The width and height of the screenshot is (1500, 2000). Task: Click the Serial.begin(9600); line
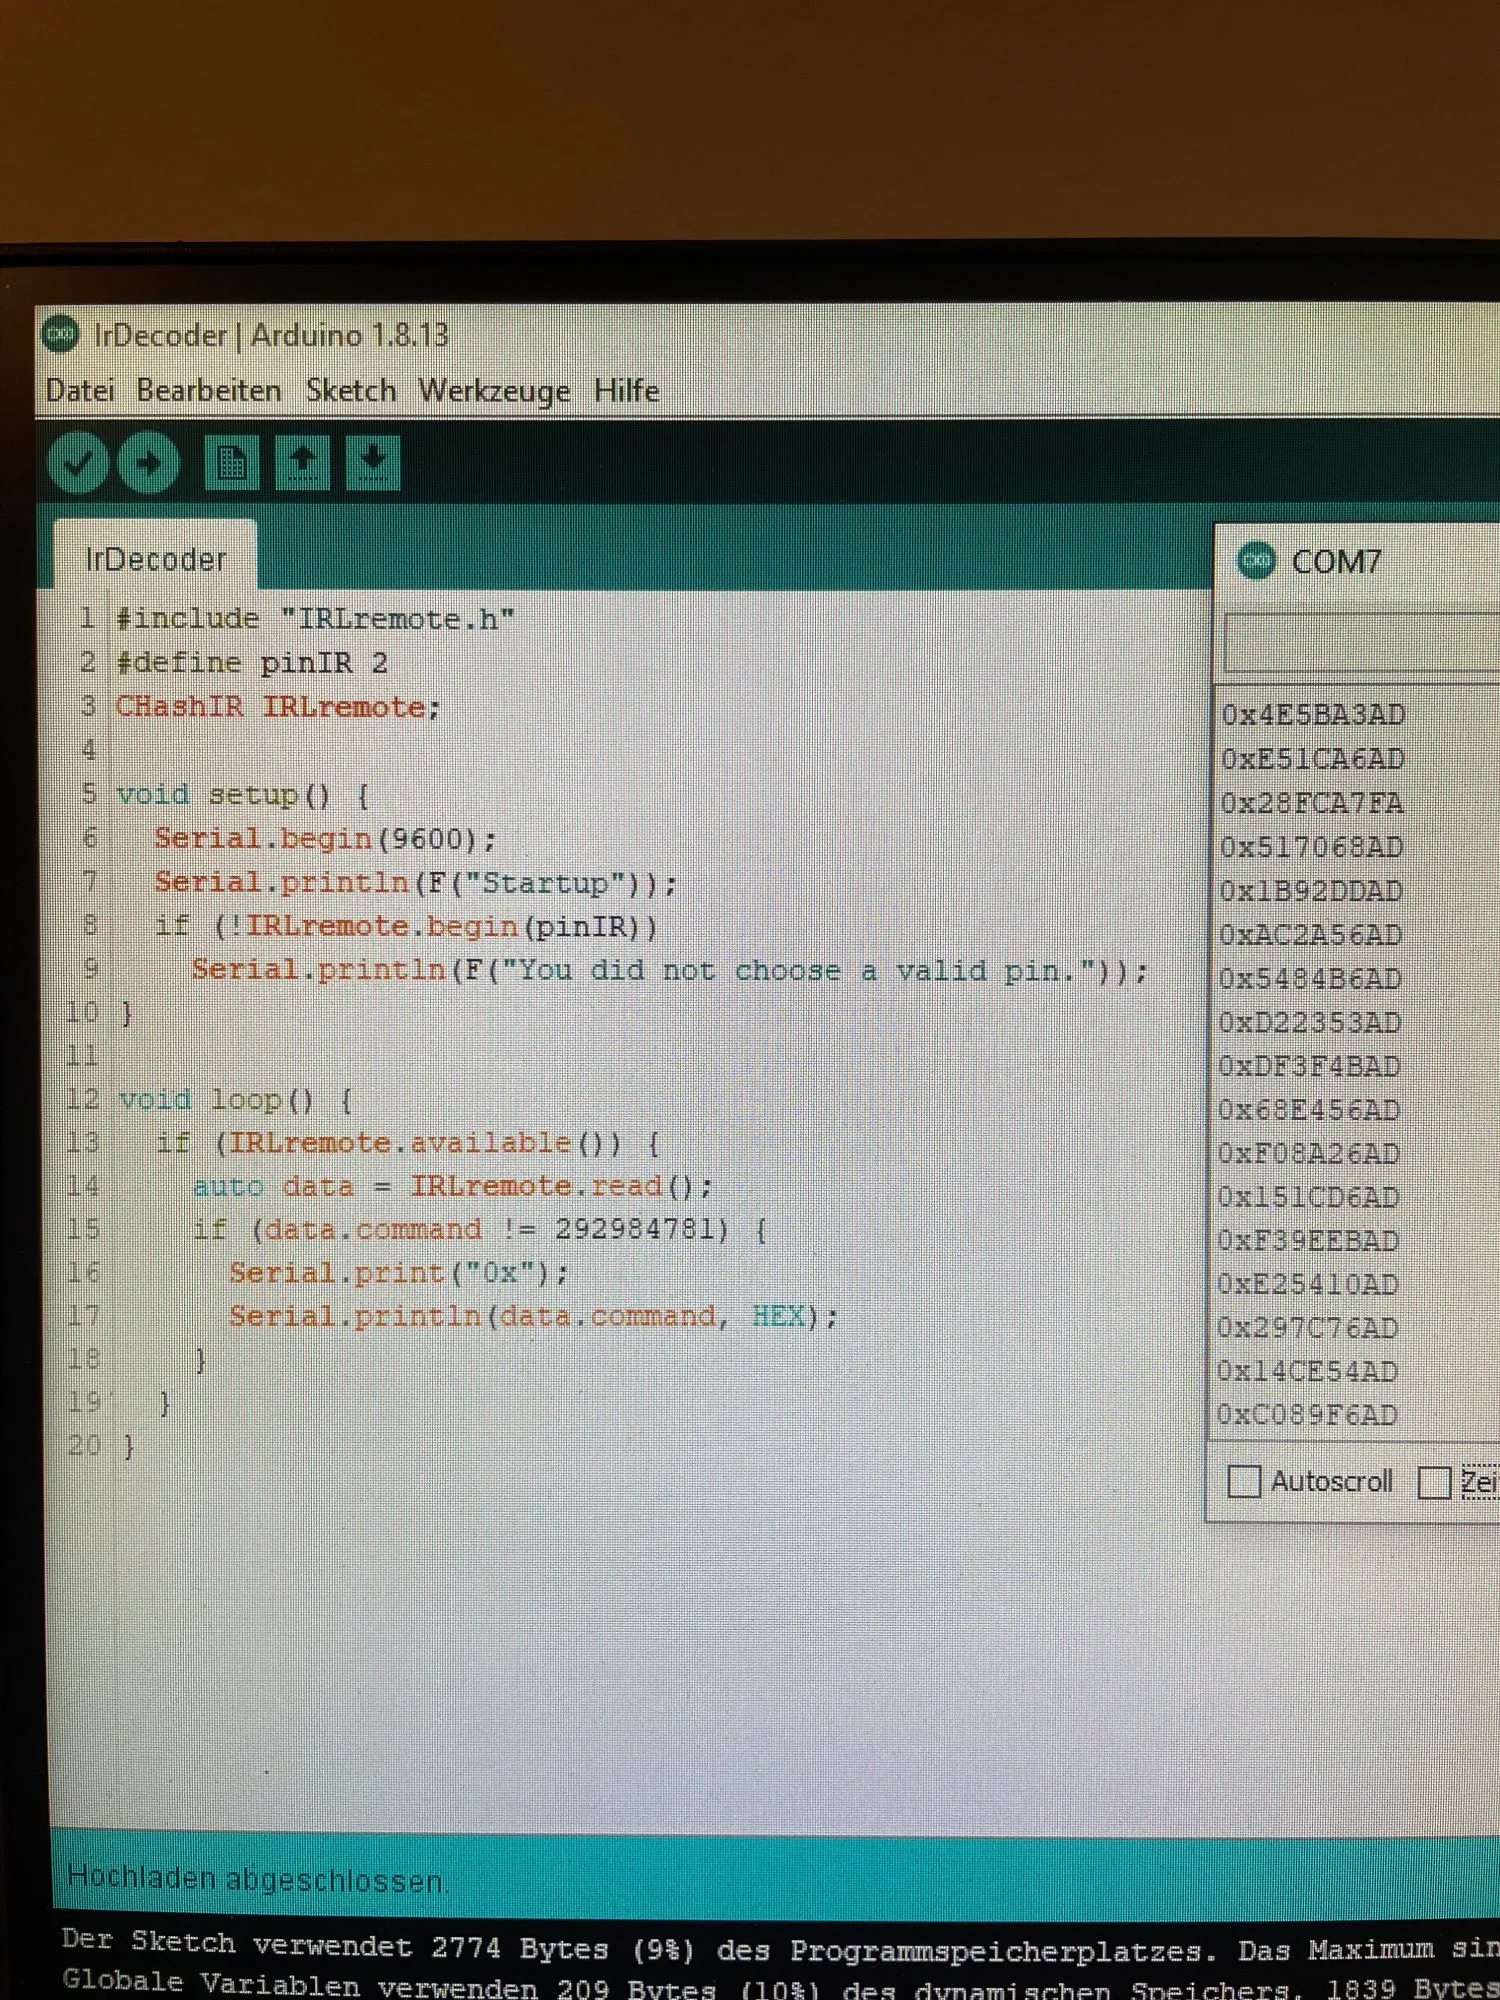pos(325,838)
